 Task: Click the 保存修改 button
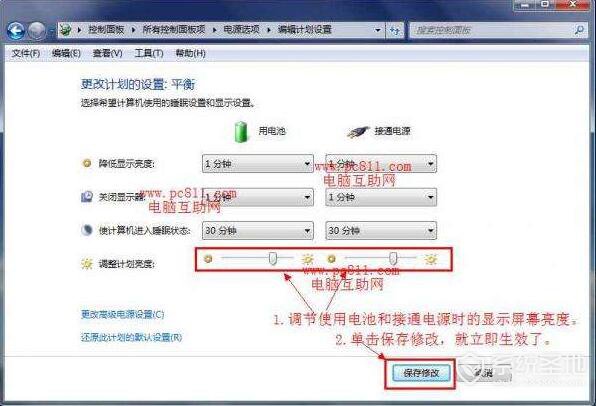pyautogui.click(x=421, y=373)
